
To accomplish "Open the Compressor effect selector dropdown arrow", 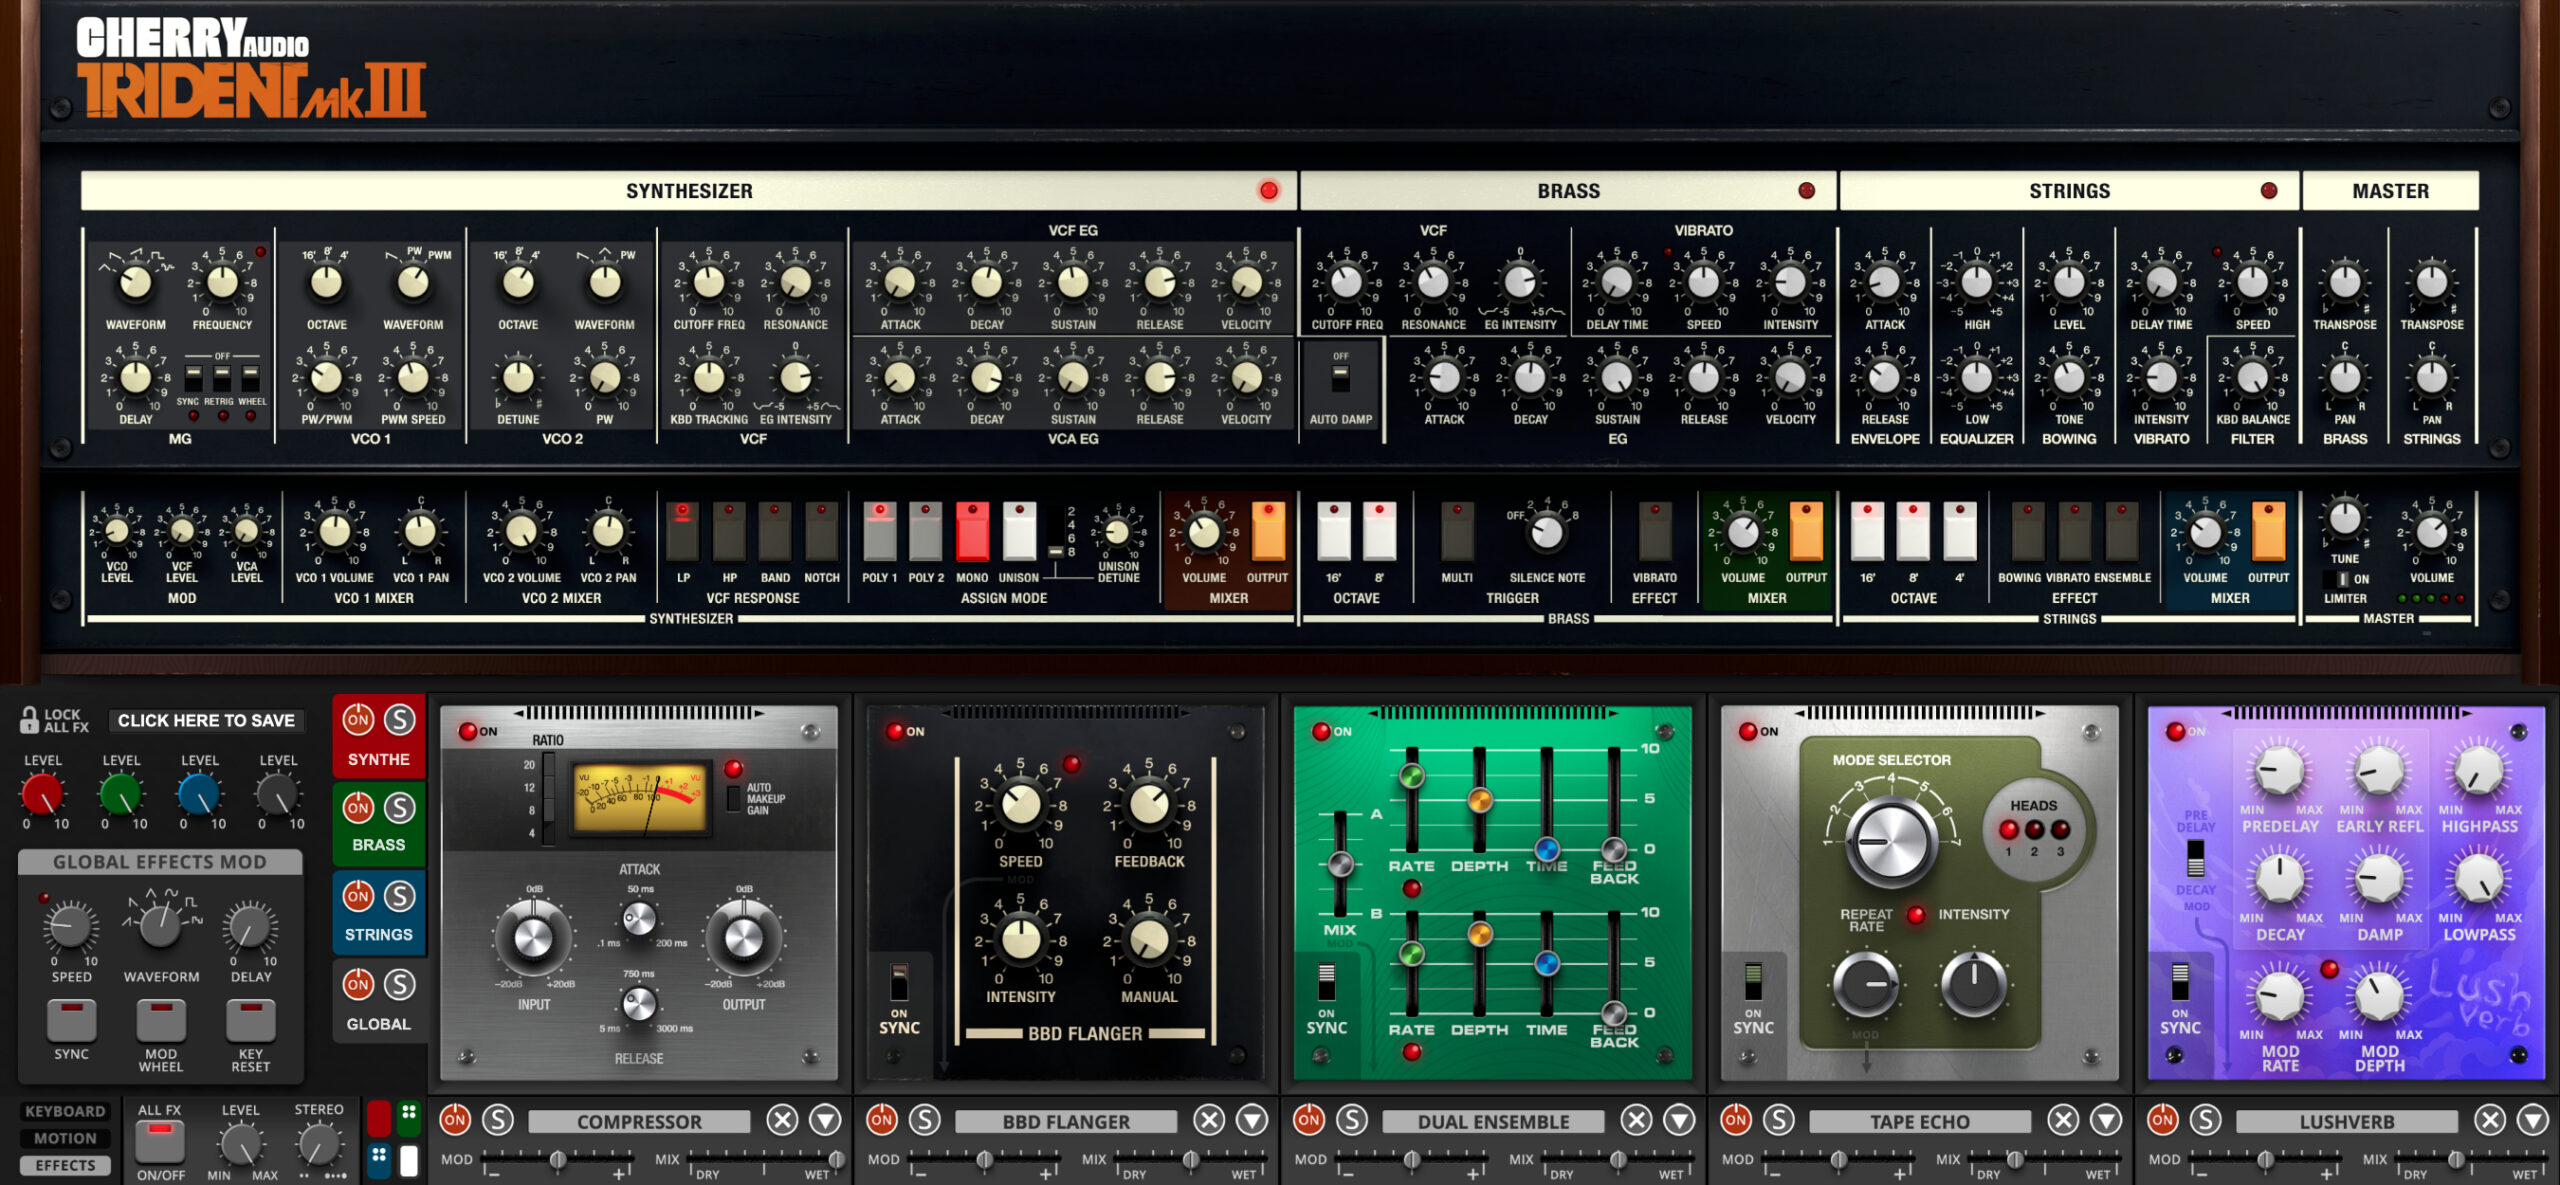I will coord(823,1121).
